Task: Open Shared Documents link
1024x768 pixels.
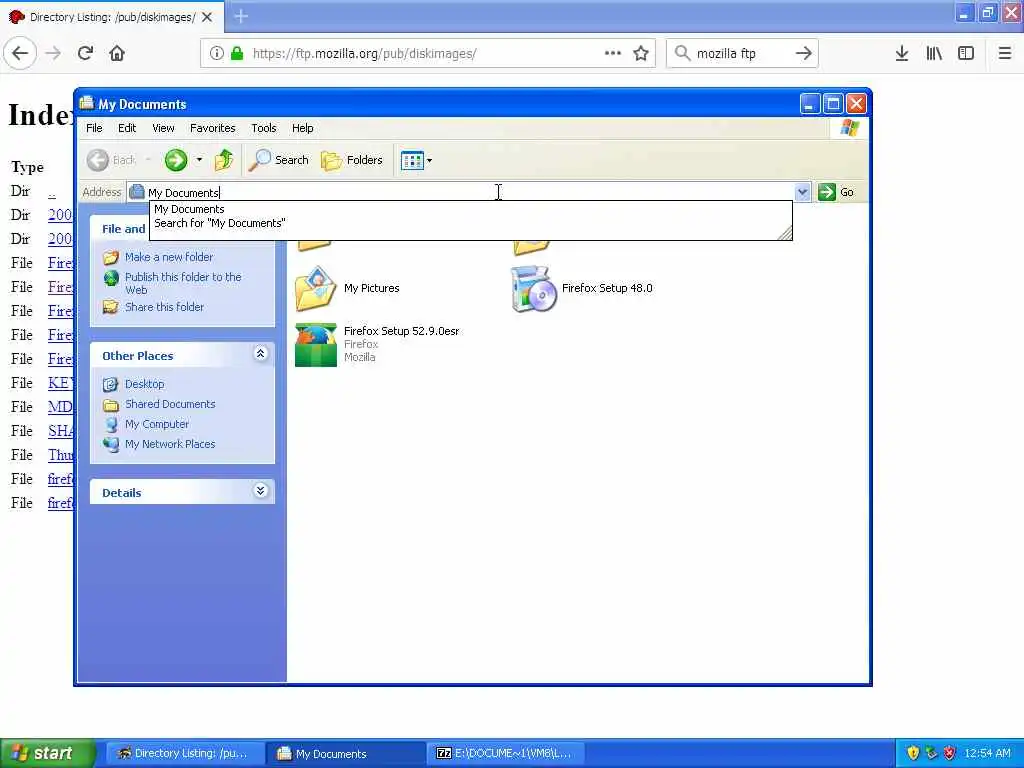Action: coord(170,404)
